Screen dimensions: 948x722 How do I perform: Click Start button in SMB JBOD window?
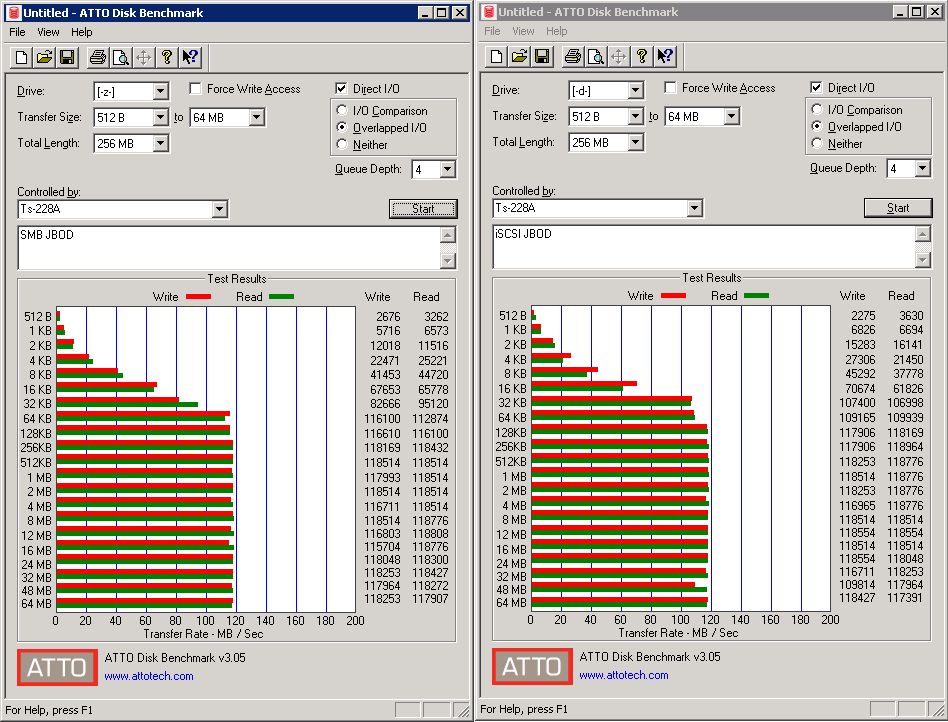coord(423,209)
